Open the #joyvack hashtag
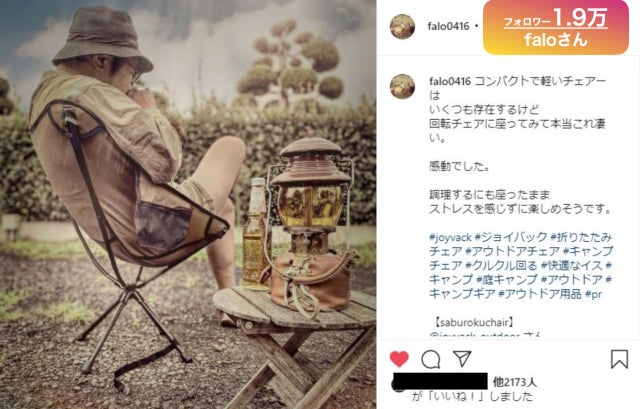Viewport: 640px width, 409px height. [450, 237]
